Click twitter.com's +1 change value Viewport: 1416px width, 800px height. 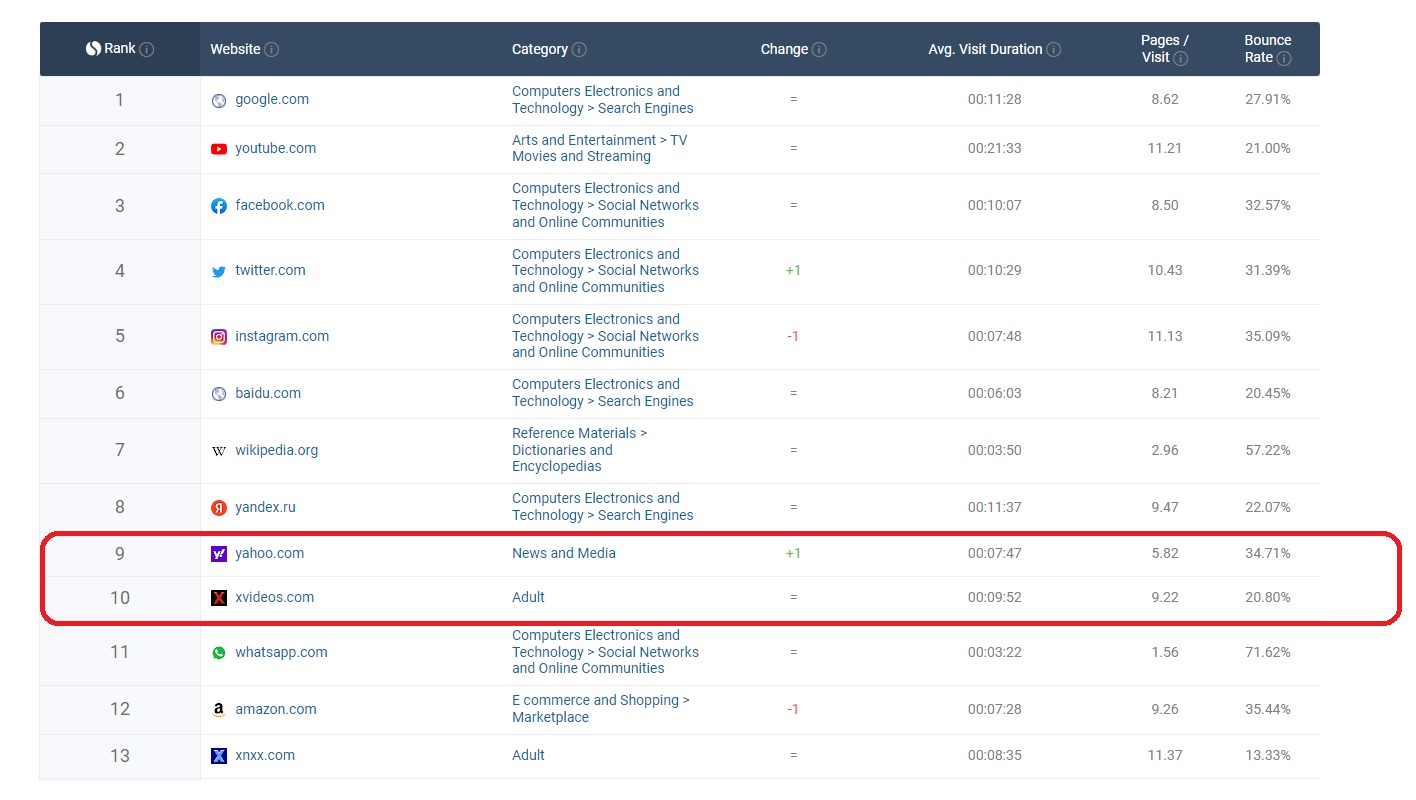793,271
